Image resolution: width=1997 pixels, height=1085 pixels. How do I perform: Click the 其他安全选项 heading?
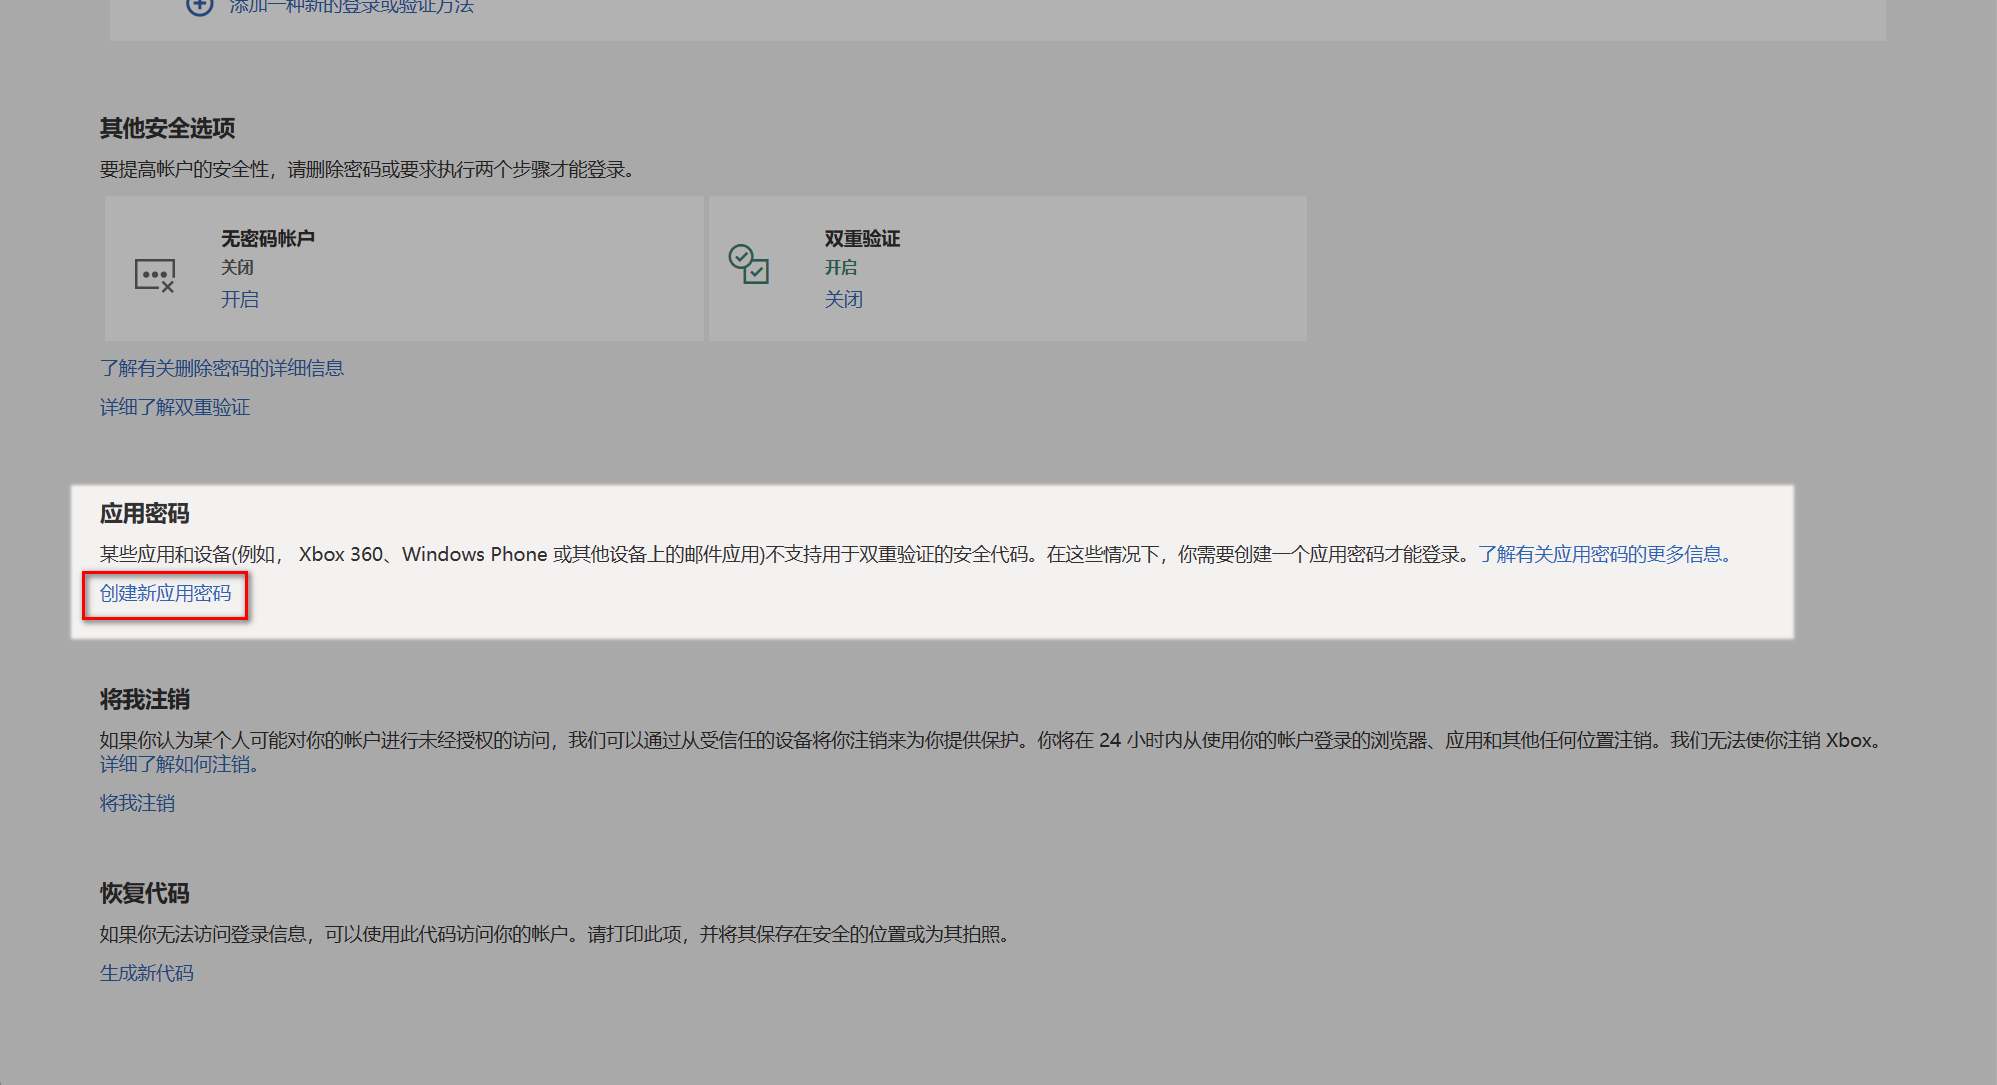(x=167, y=128)
